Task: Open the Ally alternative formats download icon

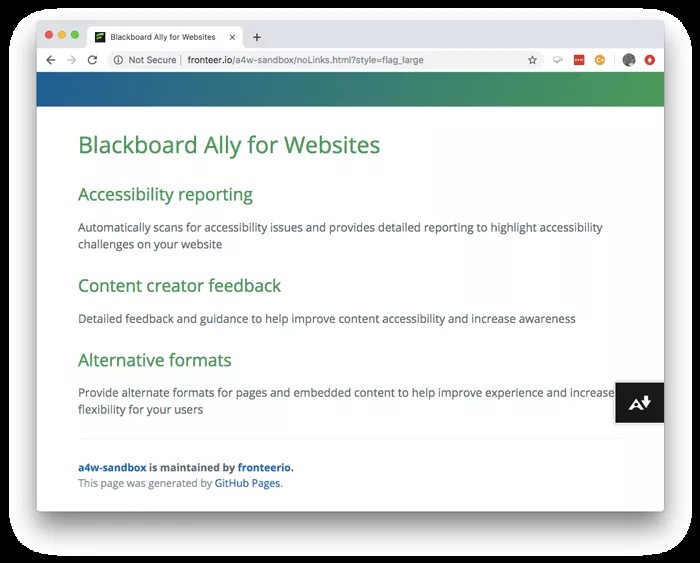Action: (640, 403)
